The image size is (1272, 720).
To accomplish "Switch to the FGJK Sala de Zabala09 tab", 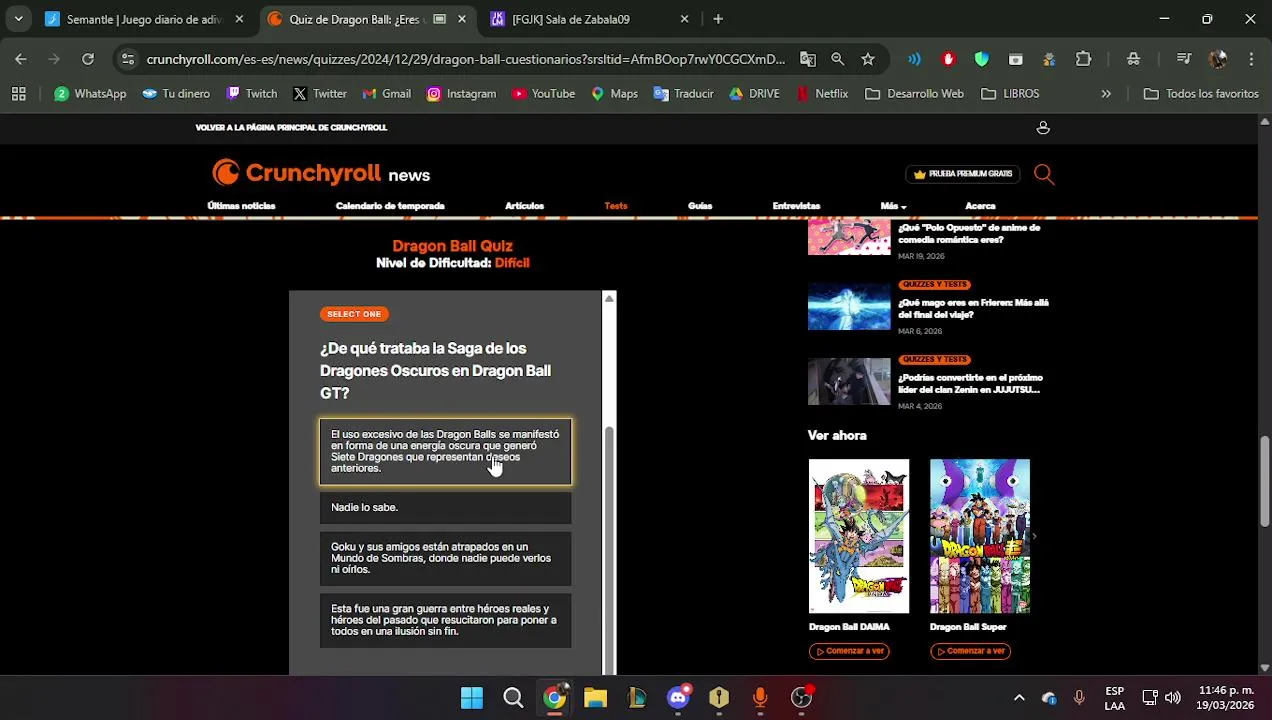I will pos(590,19).
